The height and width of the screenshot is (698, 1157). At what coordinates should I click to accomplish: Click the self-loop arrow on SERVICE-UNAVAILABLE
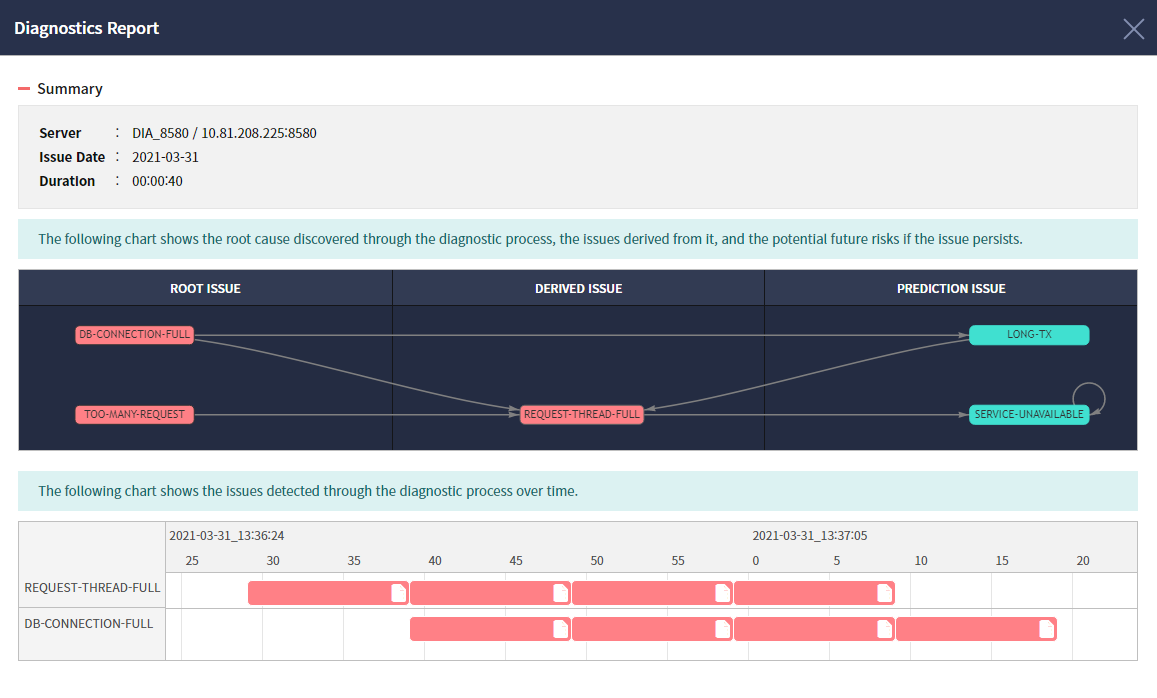(1091, 397)
